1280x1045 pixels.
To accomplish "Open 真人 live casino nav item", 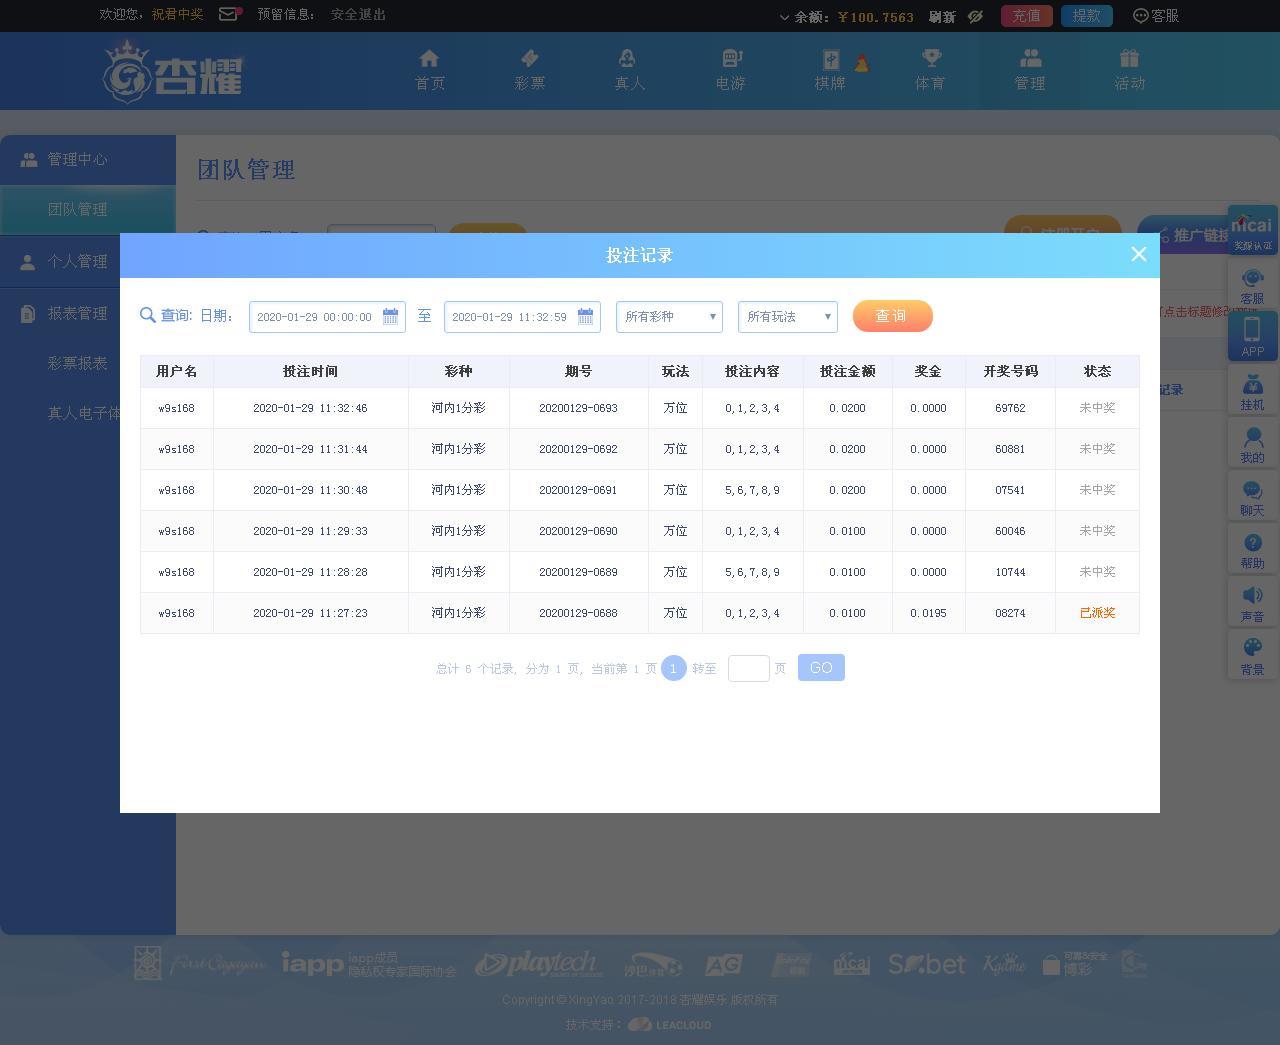I will [630, 71].
